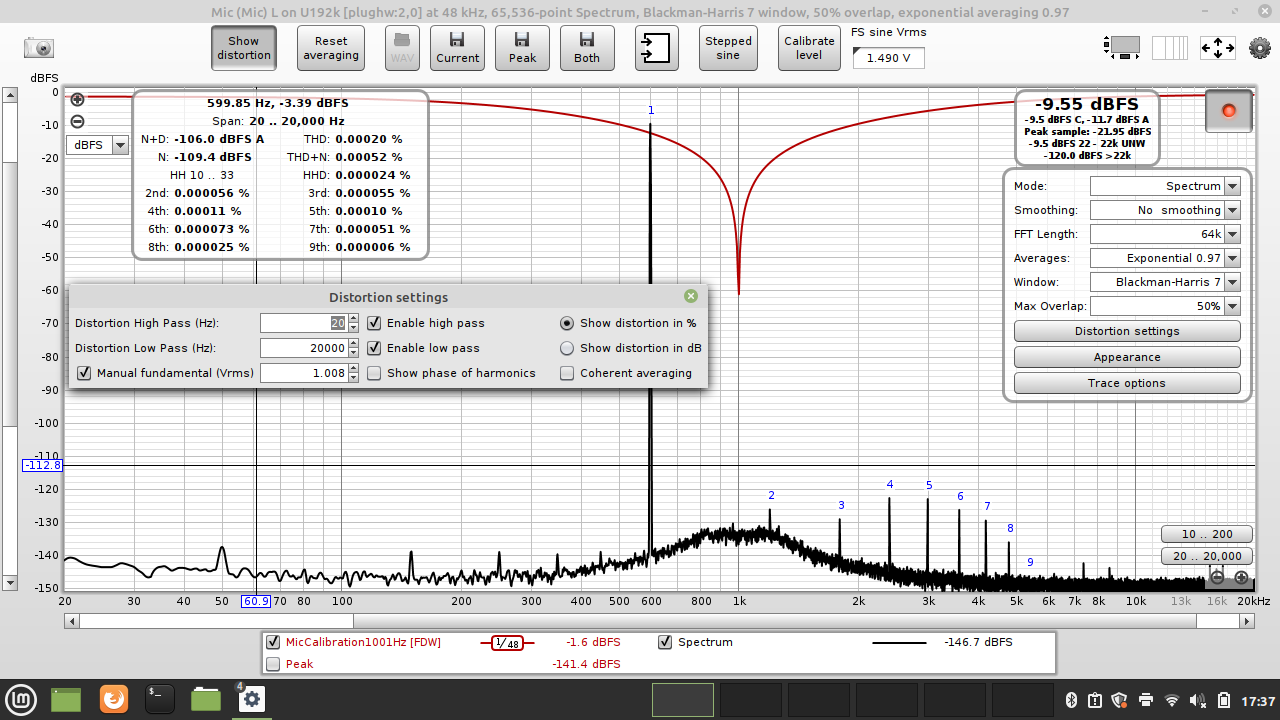Viewport: 1280px width, 720px height.
Task: Increase the Distortion High Pass spinner
Action: pyautogui.click(x=353, y=318)
